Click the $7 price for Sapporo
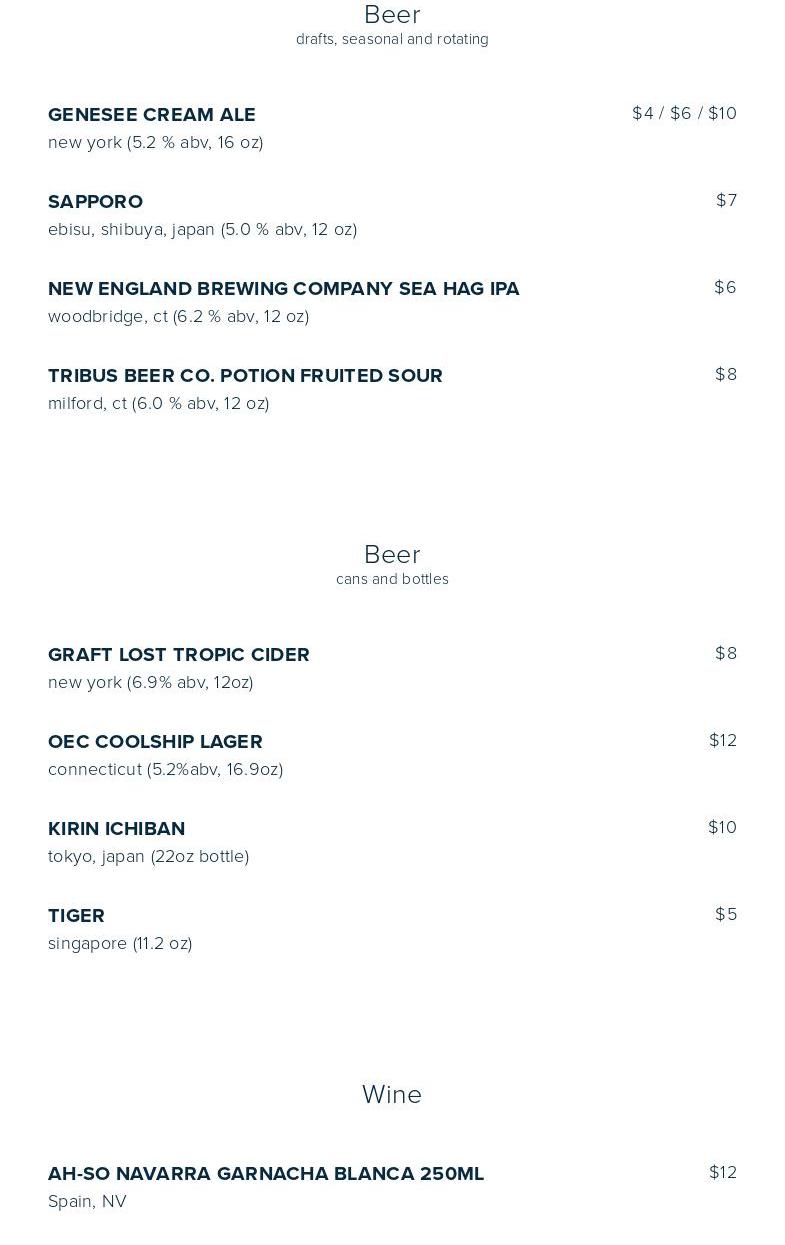This screenshot has width=785, height=1245. click(726, 201)
